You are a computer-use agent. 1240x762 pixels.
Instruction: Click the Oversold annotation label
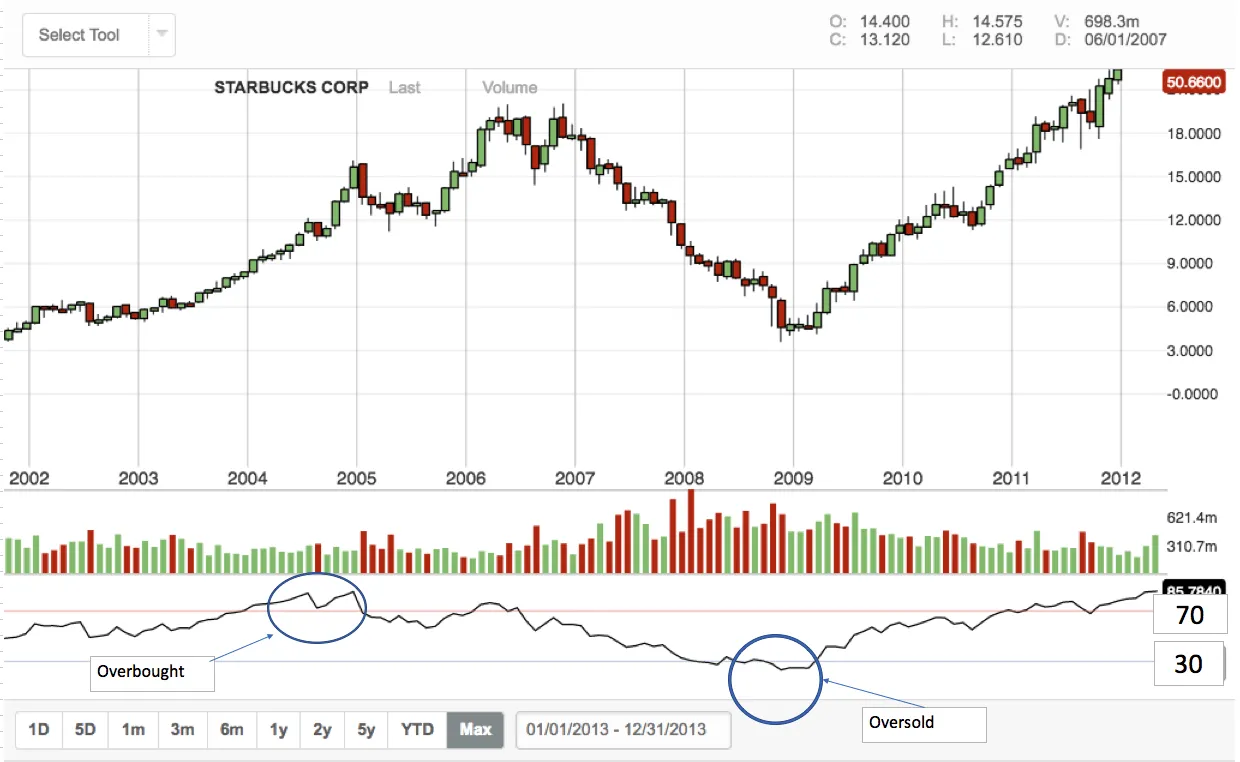[924, 722]
